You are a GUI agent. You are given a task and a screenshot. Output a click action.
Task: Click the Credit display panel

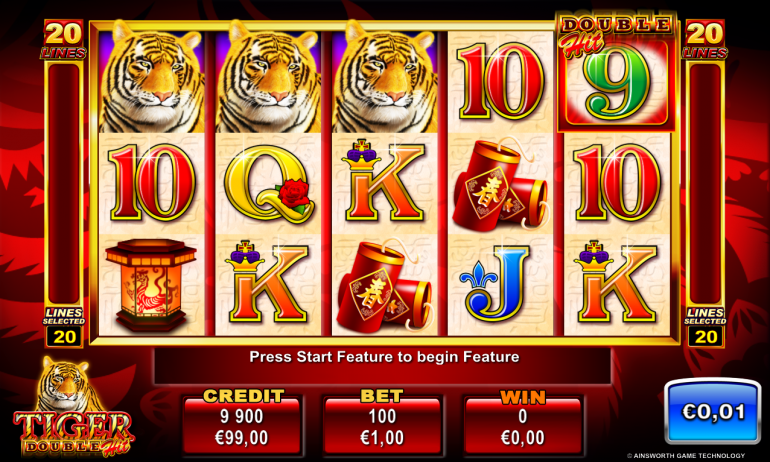point(242,421)
